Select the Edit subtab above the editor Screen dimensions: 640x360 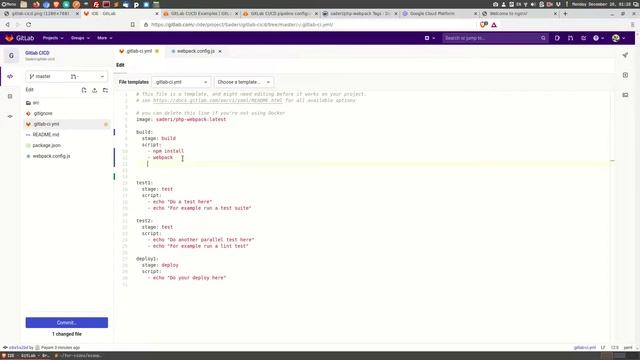tap(120, 65)
